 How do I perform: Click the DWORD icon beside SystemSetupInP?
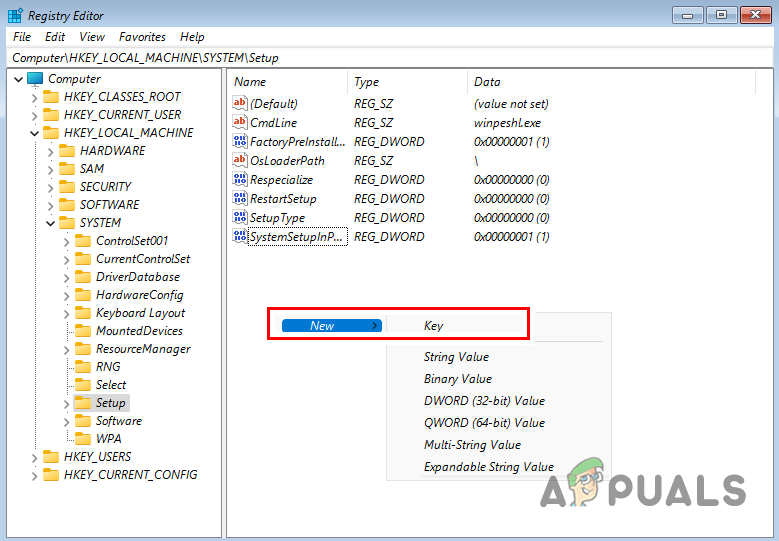pyautogui.click(x=239, y=236)
